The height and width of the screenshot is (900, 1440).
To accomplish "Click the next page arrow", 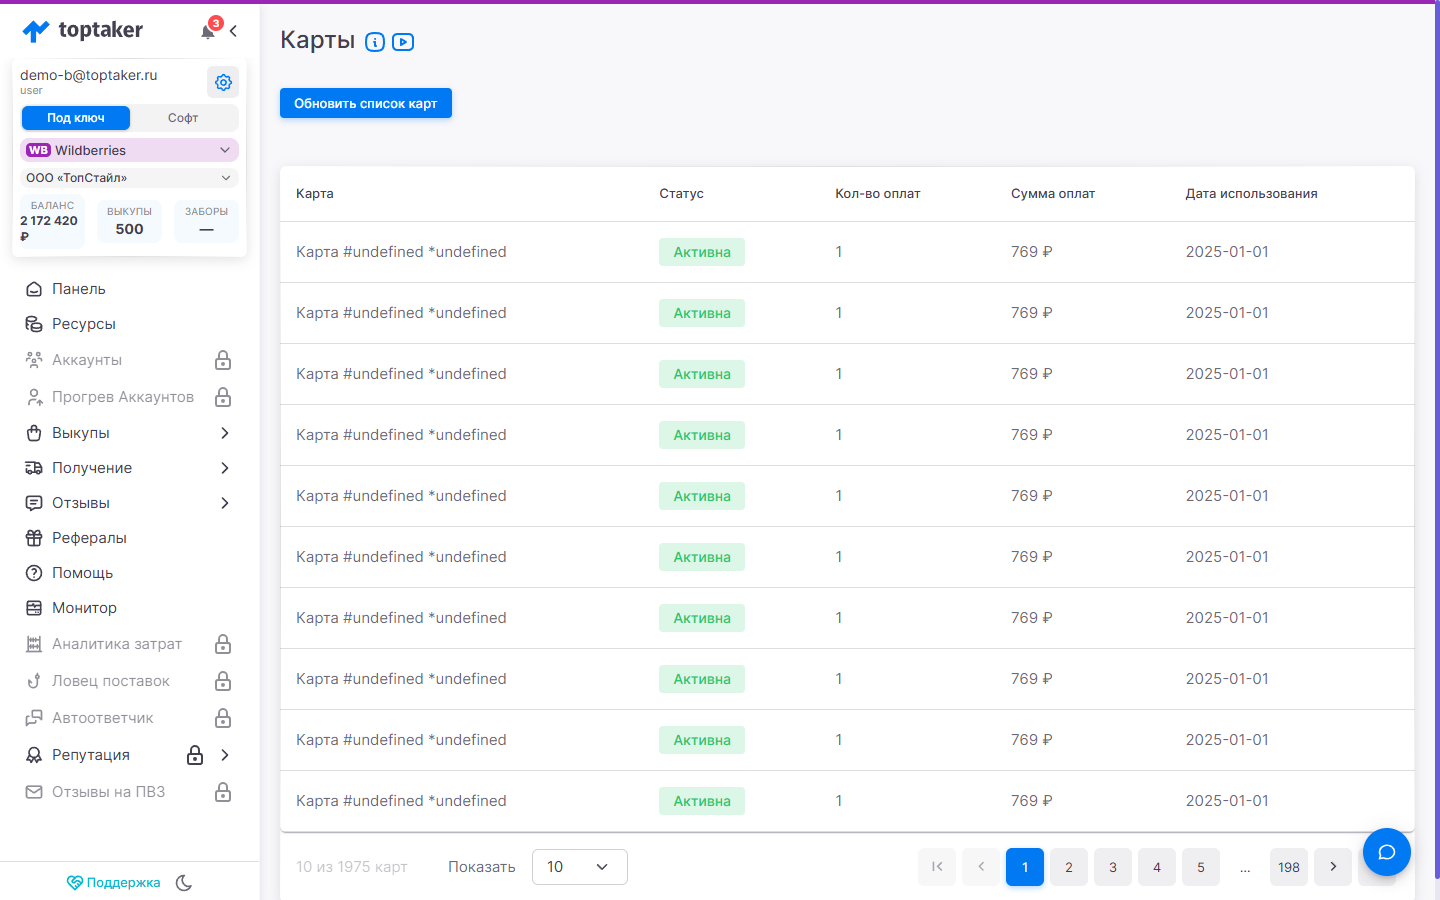I will point(1333,867).
